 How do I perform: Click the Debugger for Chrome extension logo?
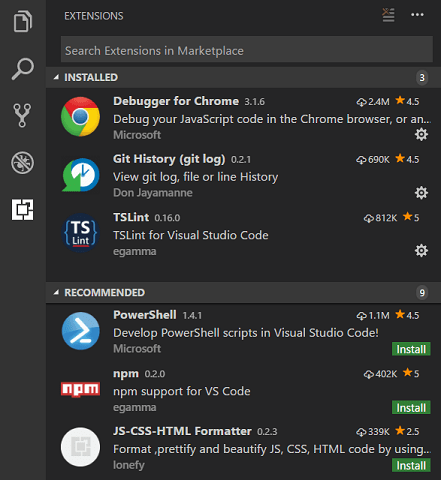[80, 117]
